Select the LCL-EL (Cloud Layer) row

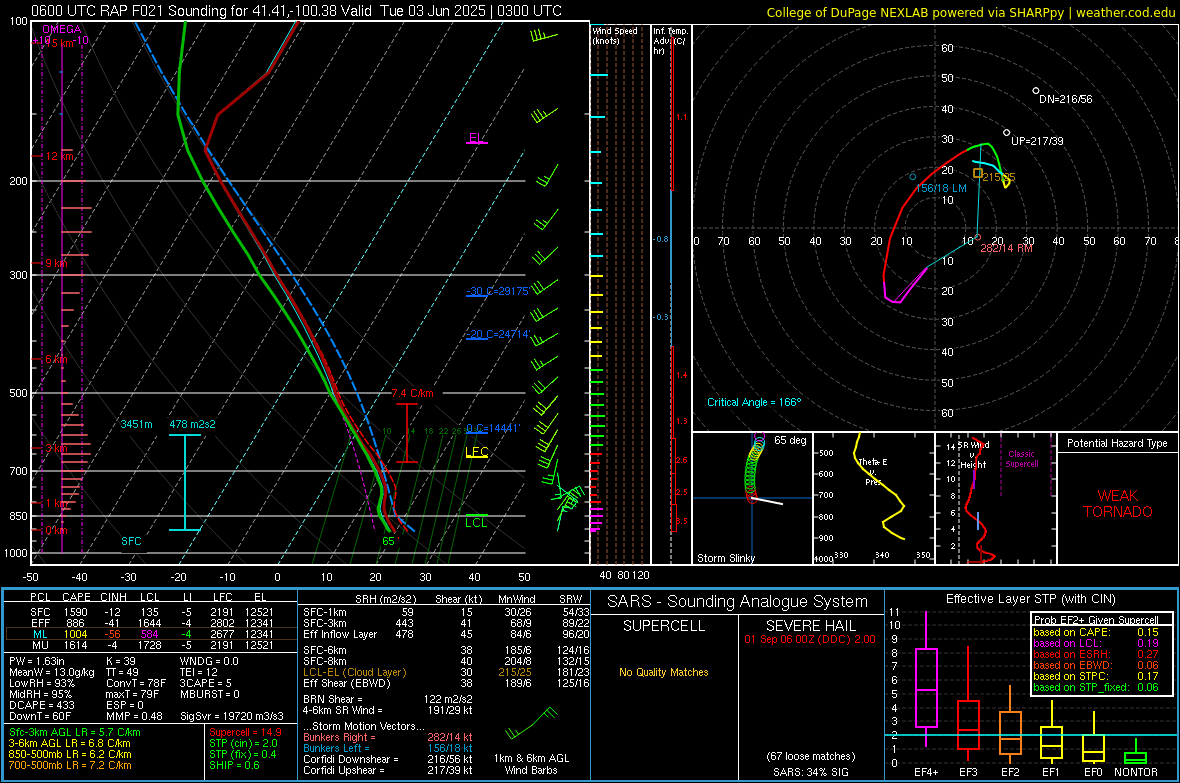point(446,672)
